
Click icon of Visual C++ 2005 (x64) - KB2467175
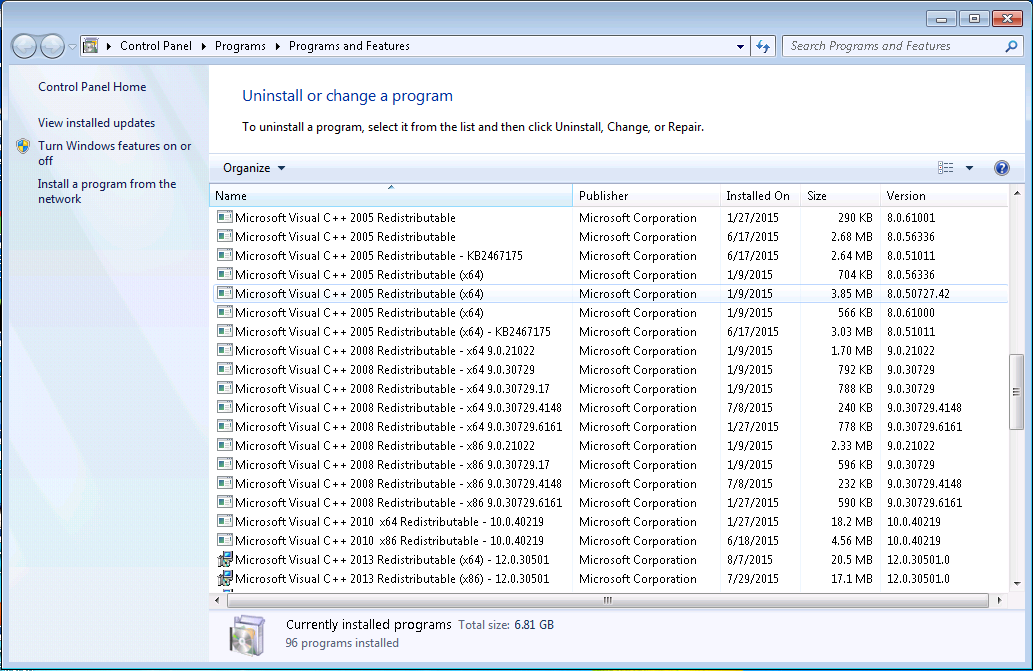point(225,331)
